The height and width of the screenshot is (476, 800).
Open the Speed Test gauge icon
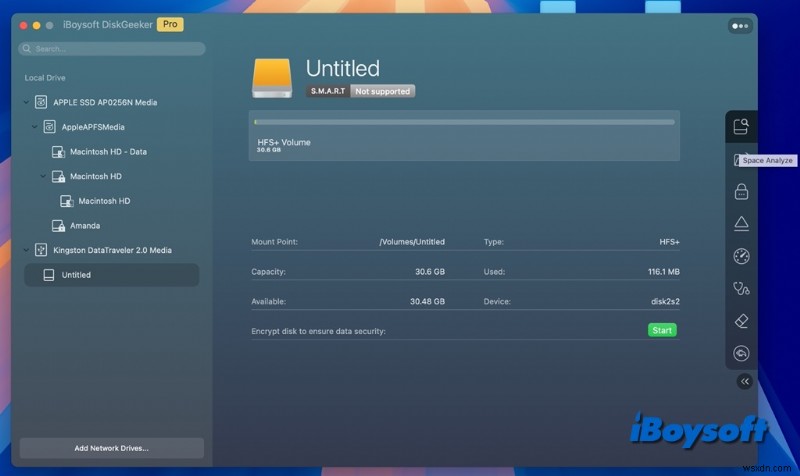click(741, 256)
